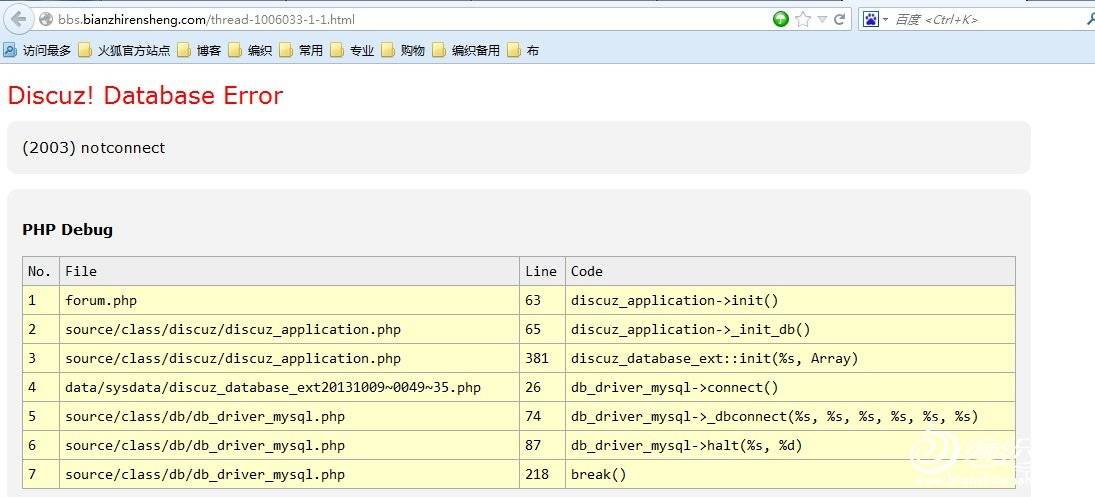This screenshot has width=1095, height=497.
Task: Click the Discuz! Database Error heading
Action: coord(145,95)
